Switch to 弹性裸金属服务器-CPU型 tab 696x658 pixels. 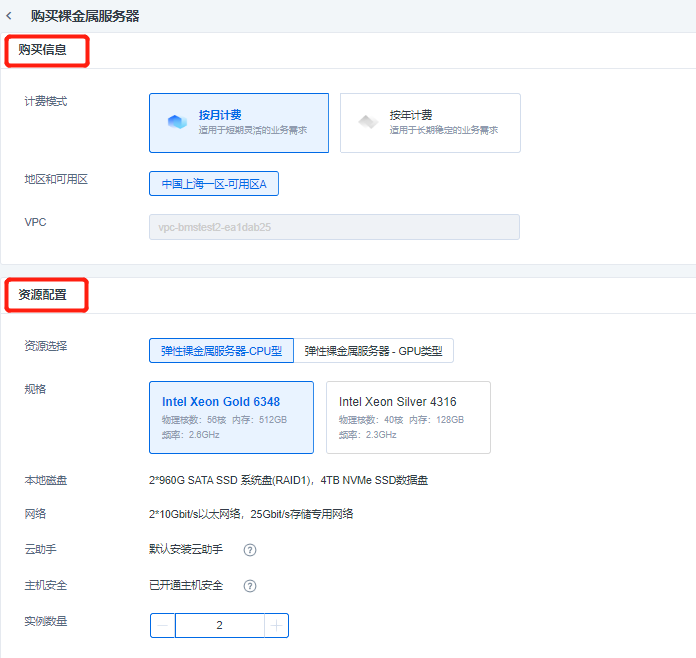click(221, 350)
